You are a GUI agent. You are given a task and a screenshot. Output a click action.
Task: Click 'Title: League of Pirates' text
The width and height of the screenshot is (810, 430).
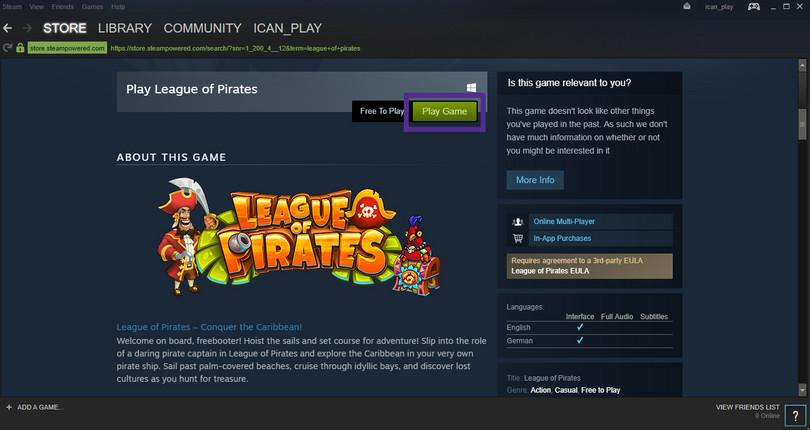coord(543,378)
